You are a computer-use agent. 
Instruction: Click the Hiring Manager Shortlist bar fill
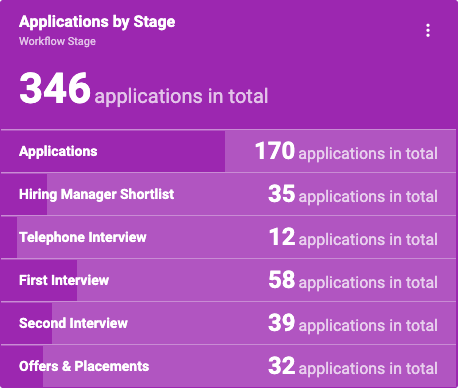tap(24, 194)
